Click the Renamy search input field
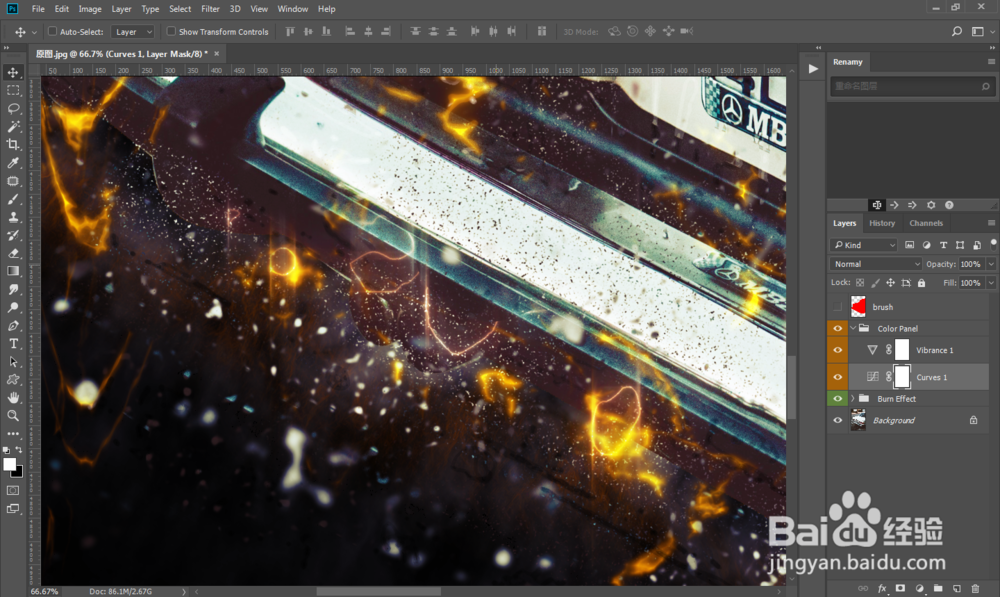The height and width of the screenshot is (597, 1000). (x=911, y=86)
